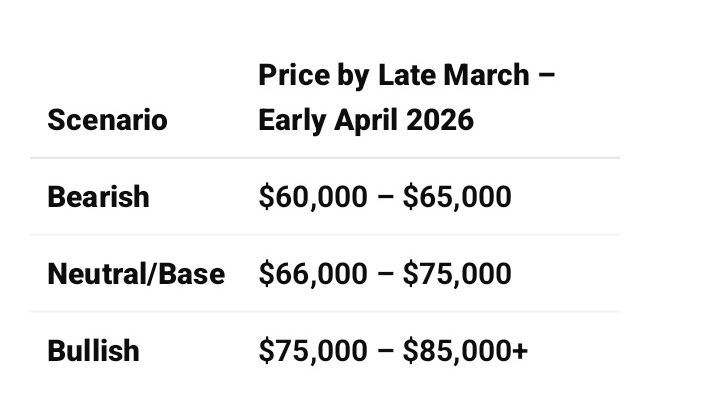Click divider between Neutral/Base and Bullish rows
Viewport: 720px width, 404px height.
[325, 312]
